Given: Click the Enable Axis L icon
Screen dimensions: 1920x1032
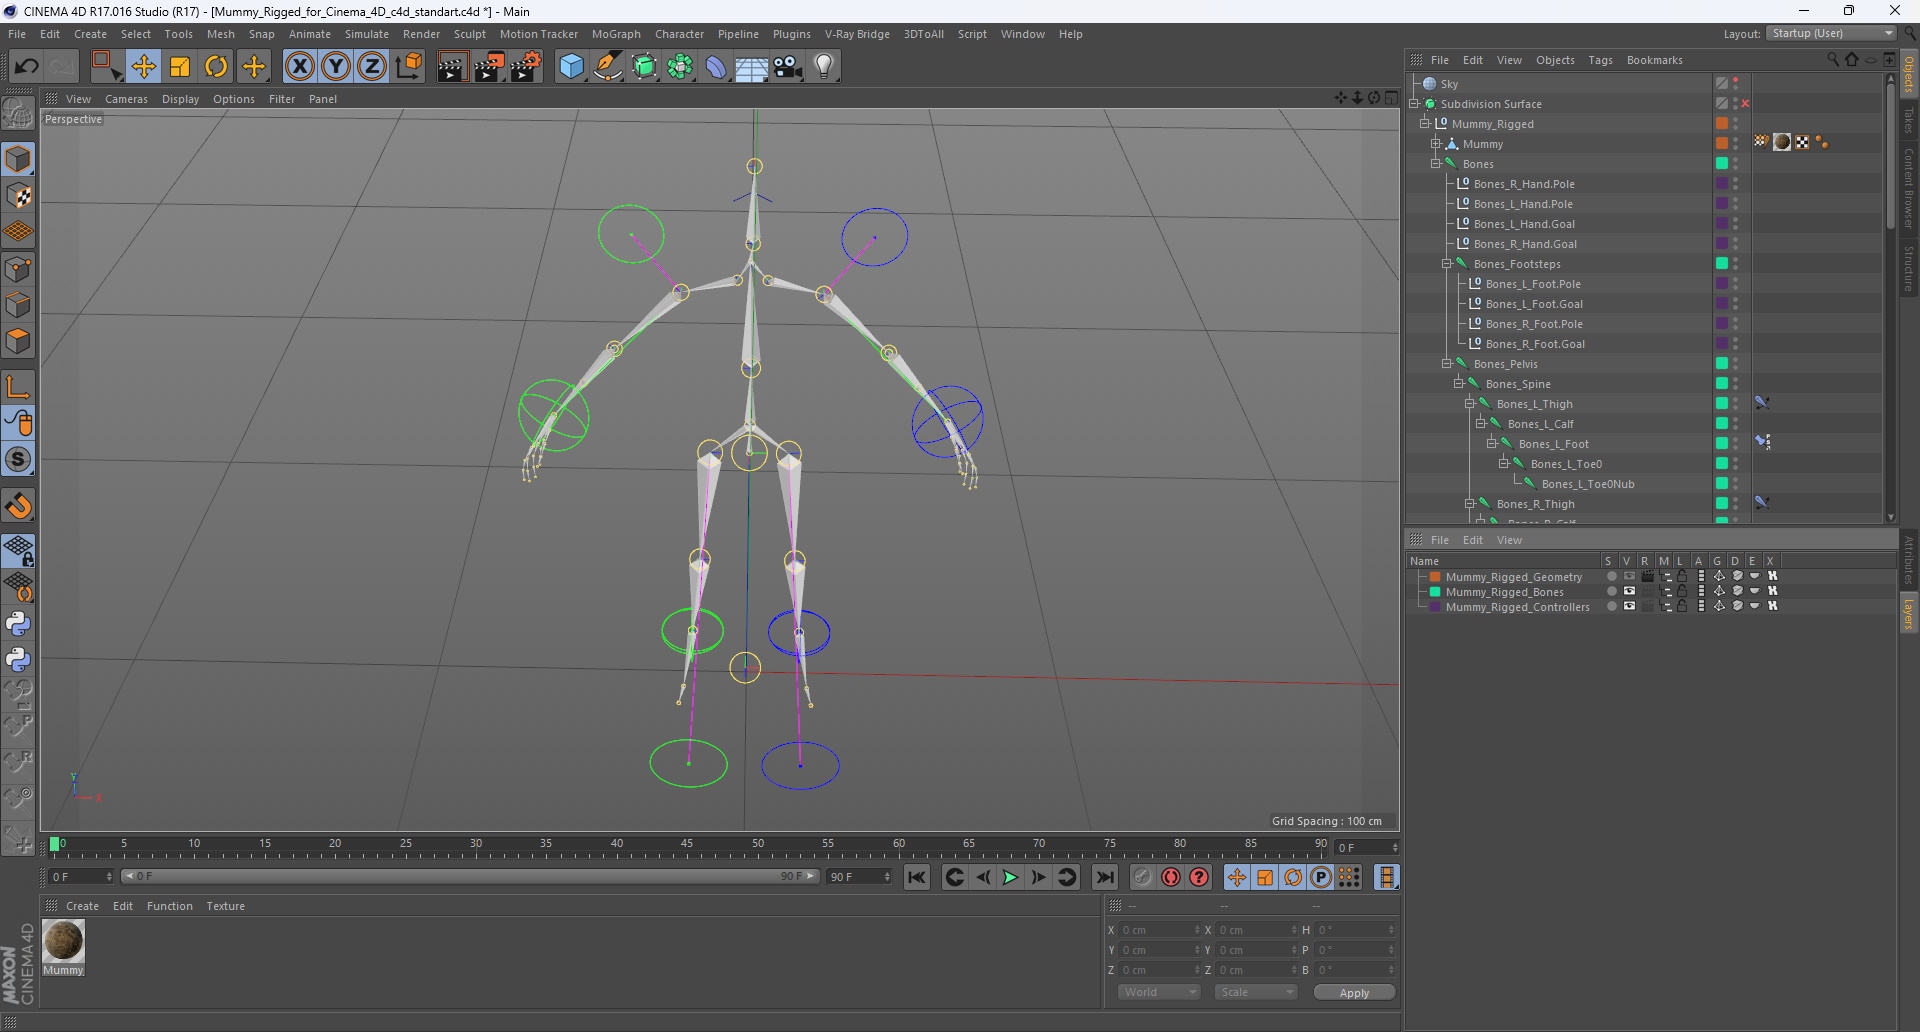Looking at the screenshot, I should 18,387.
